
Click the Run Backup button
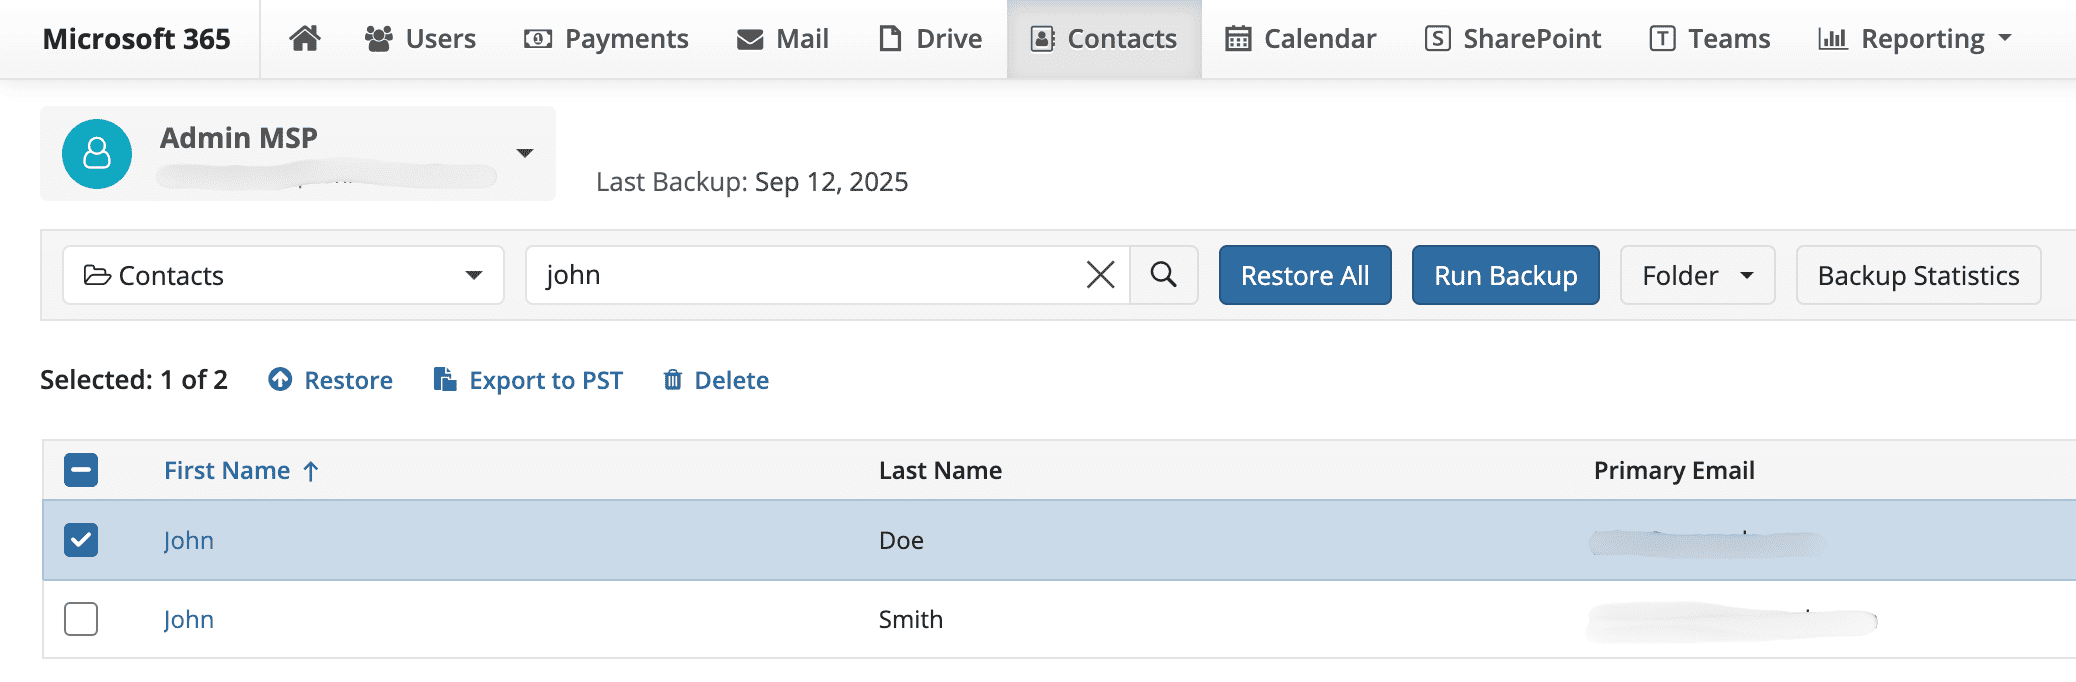1506,275
